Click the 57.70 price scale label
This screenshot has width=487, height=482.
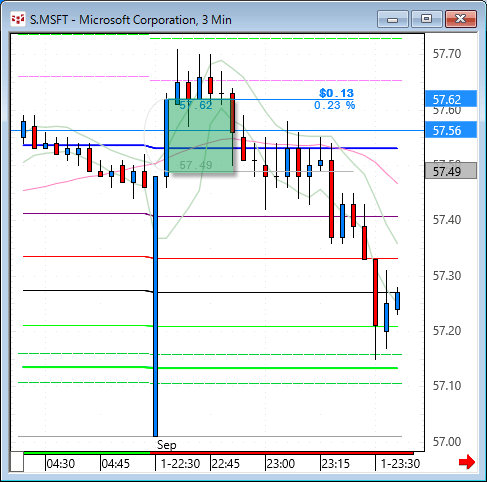point(447,53)
